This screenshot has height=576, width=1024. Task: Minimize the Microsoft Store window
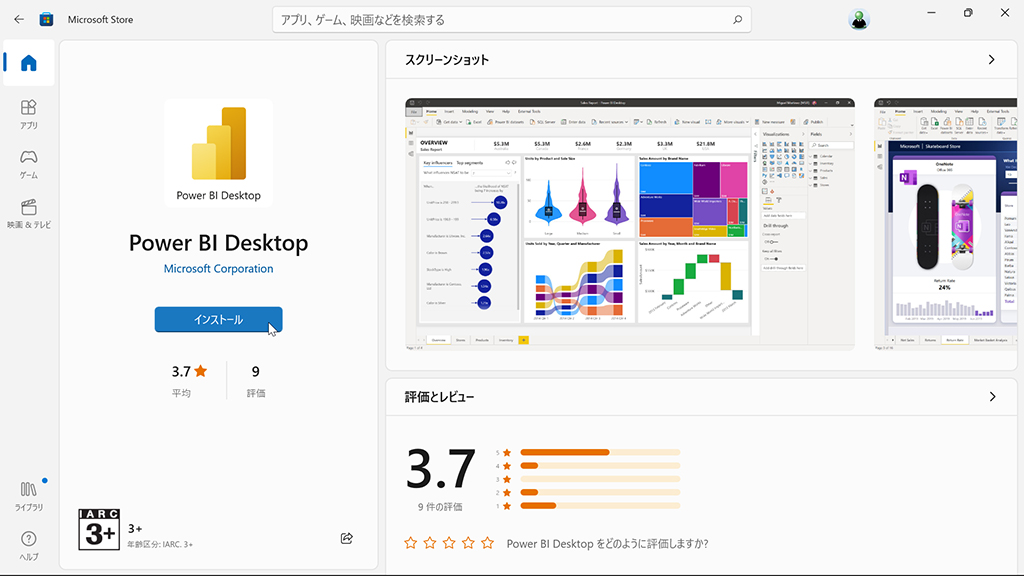click(931, 12)
